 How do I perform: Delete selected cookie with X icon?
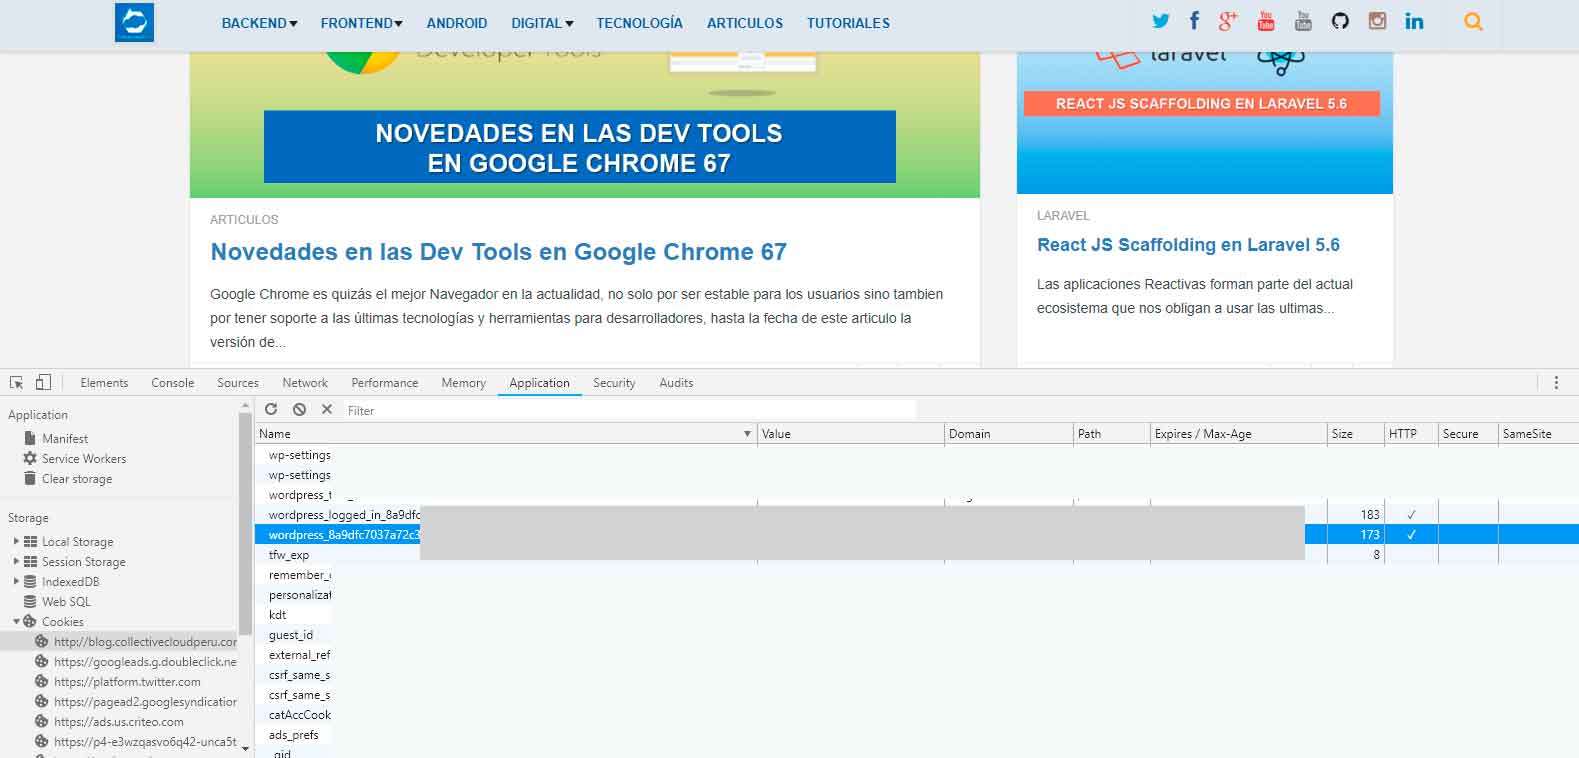327,409
